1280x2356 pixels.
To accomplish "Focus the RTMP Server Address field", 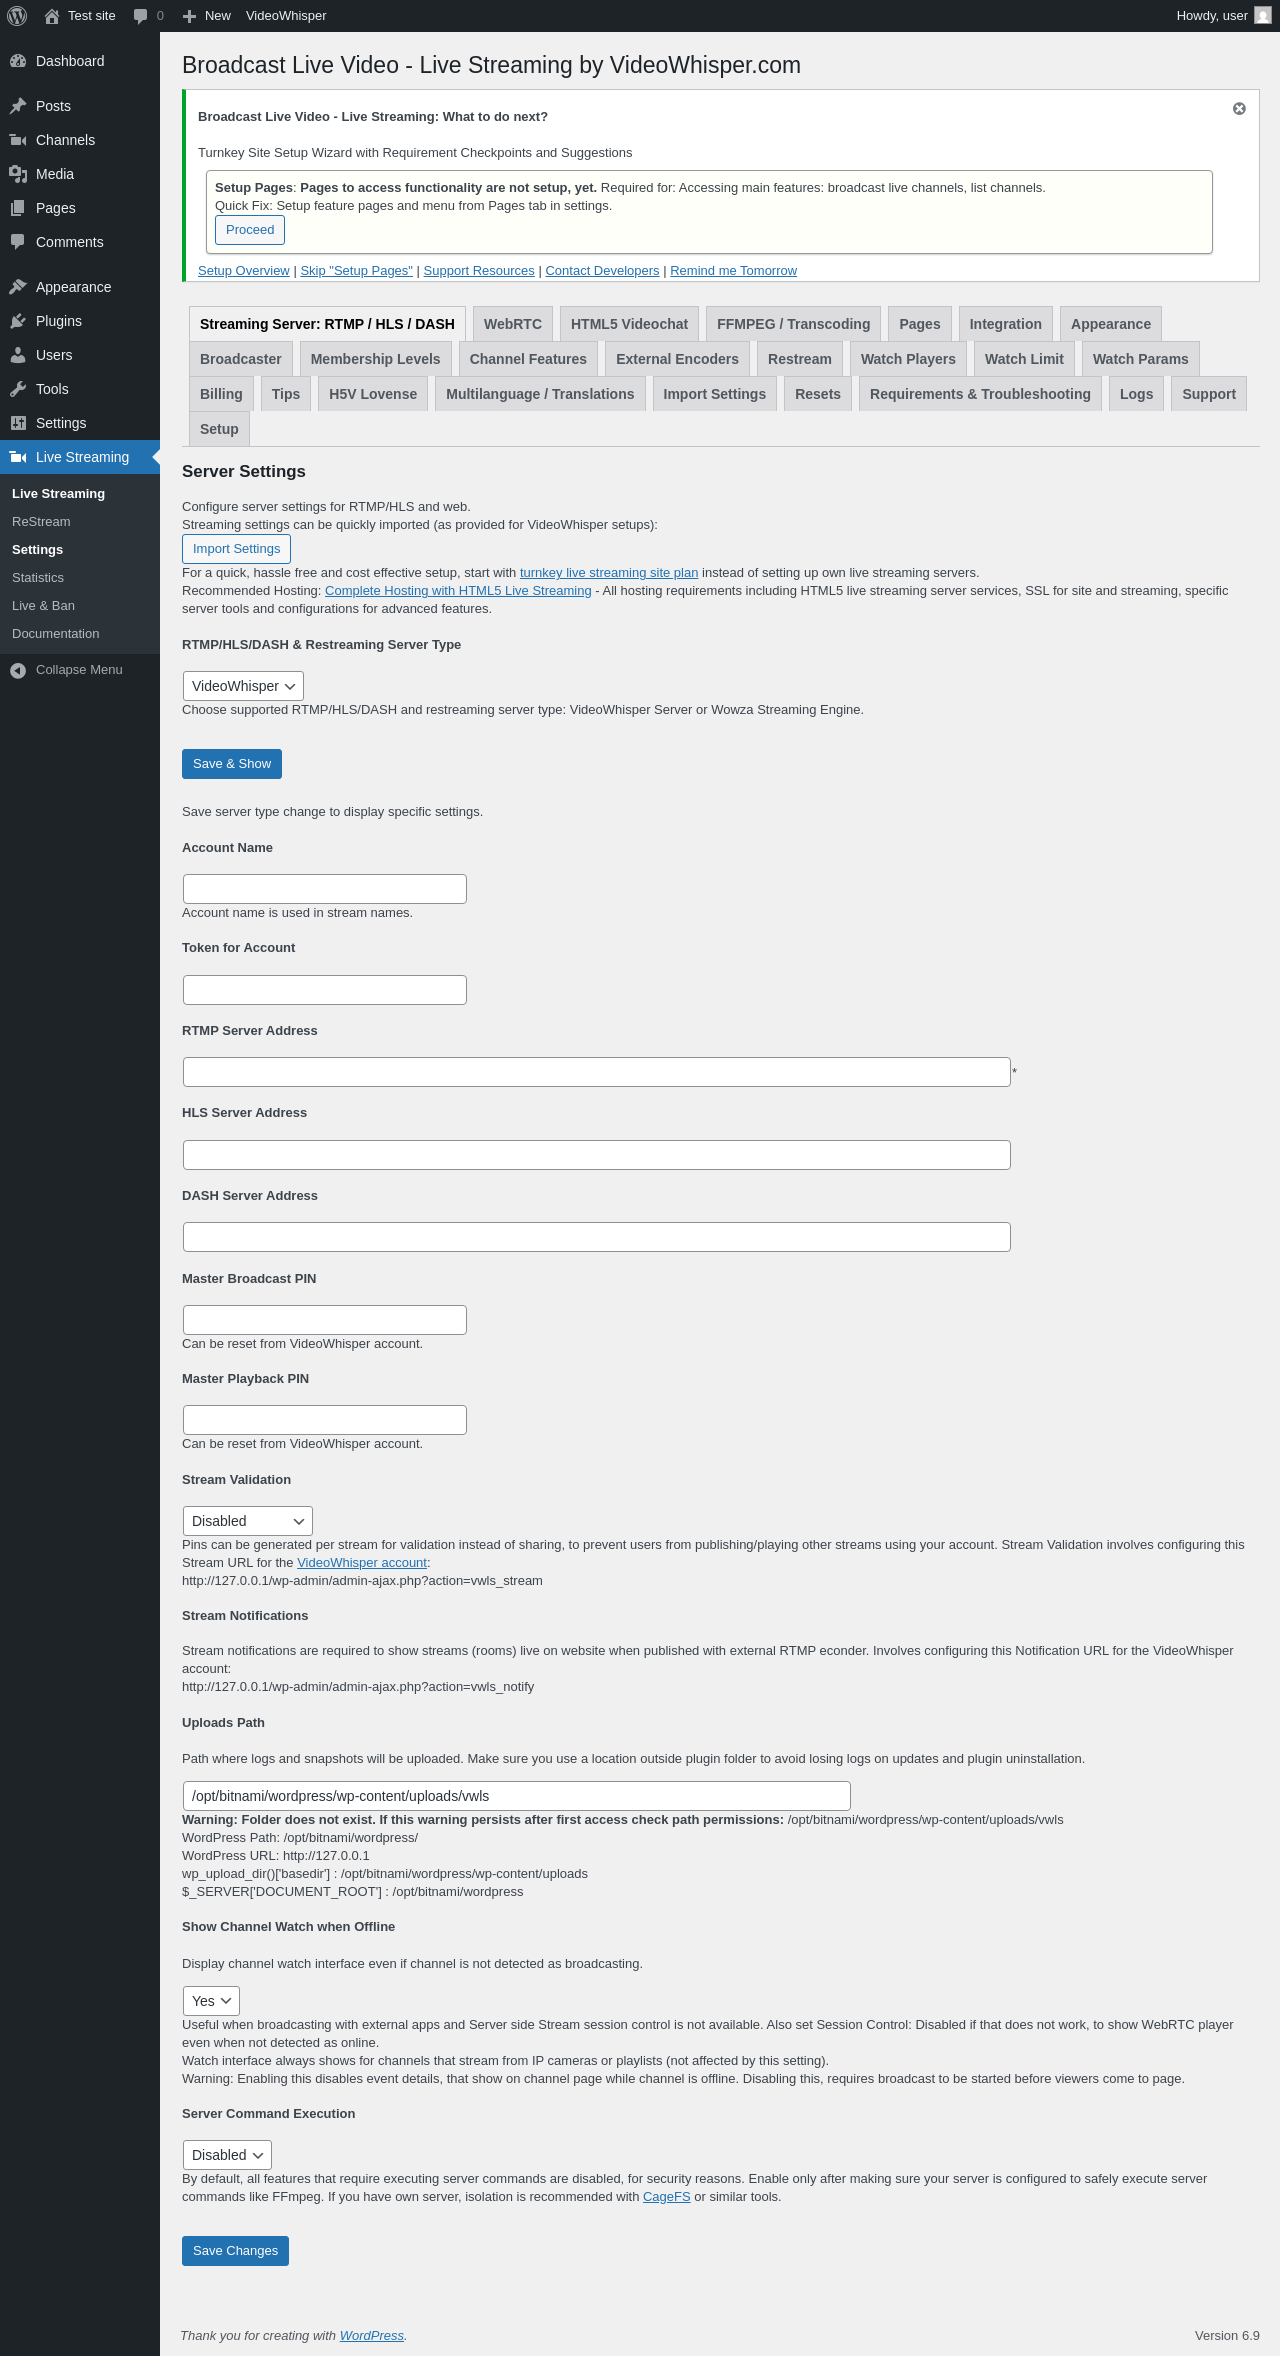I will [596, 1072].
